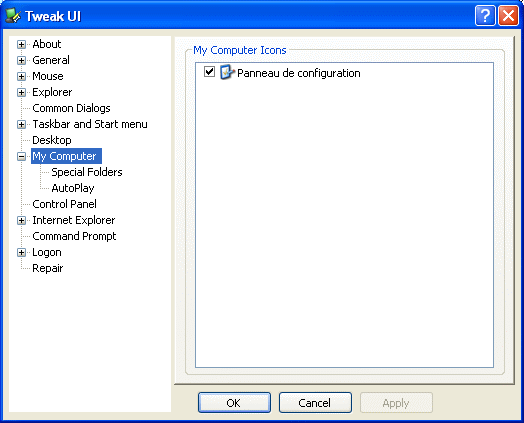This screenshot has height=423, width=524.
Task: Click the OK button
Action: tap(234, 403)
